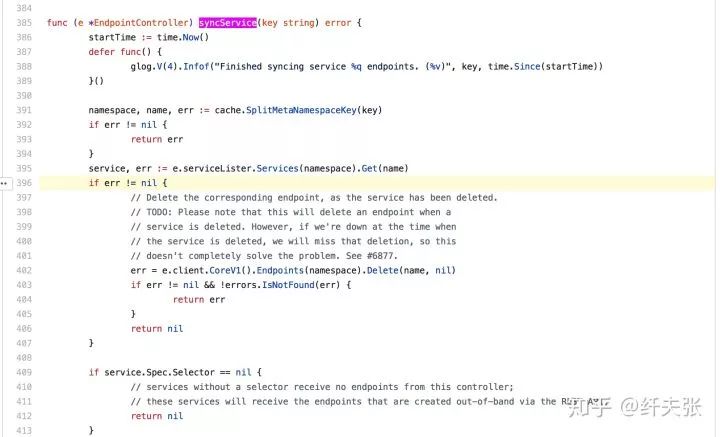
Task: Open the line actions ellipsis menu
Action: pyautogui.click(x=5, y=183)
